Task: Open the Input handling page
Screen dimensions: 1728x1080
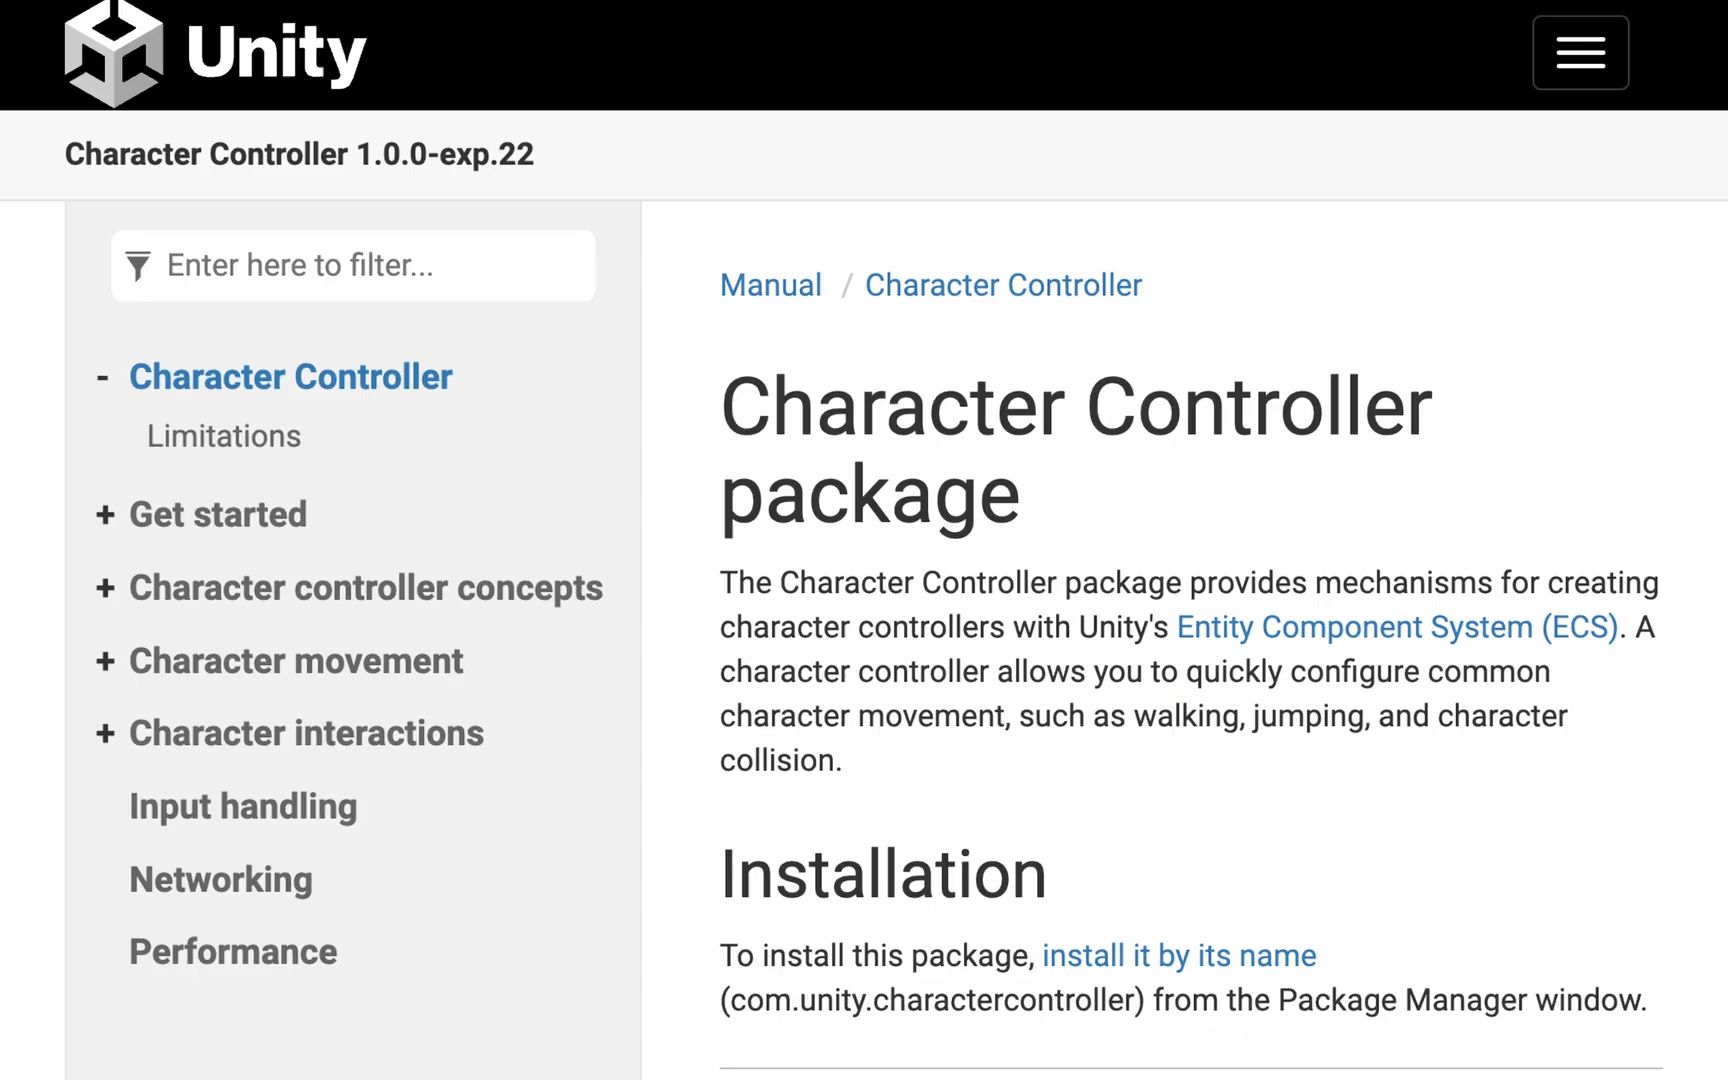Action: click(243, 807)
